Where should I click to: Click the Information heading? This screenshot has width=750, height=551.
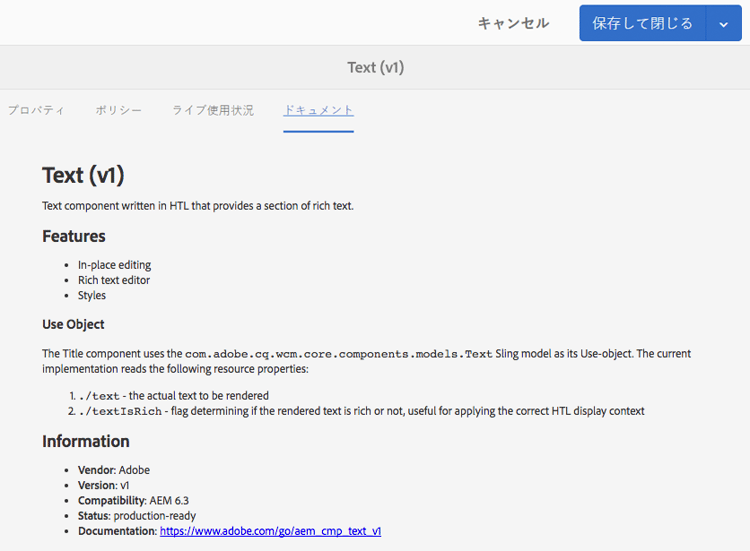[x=86, y=441]
